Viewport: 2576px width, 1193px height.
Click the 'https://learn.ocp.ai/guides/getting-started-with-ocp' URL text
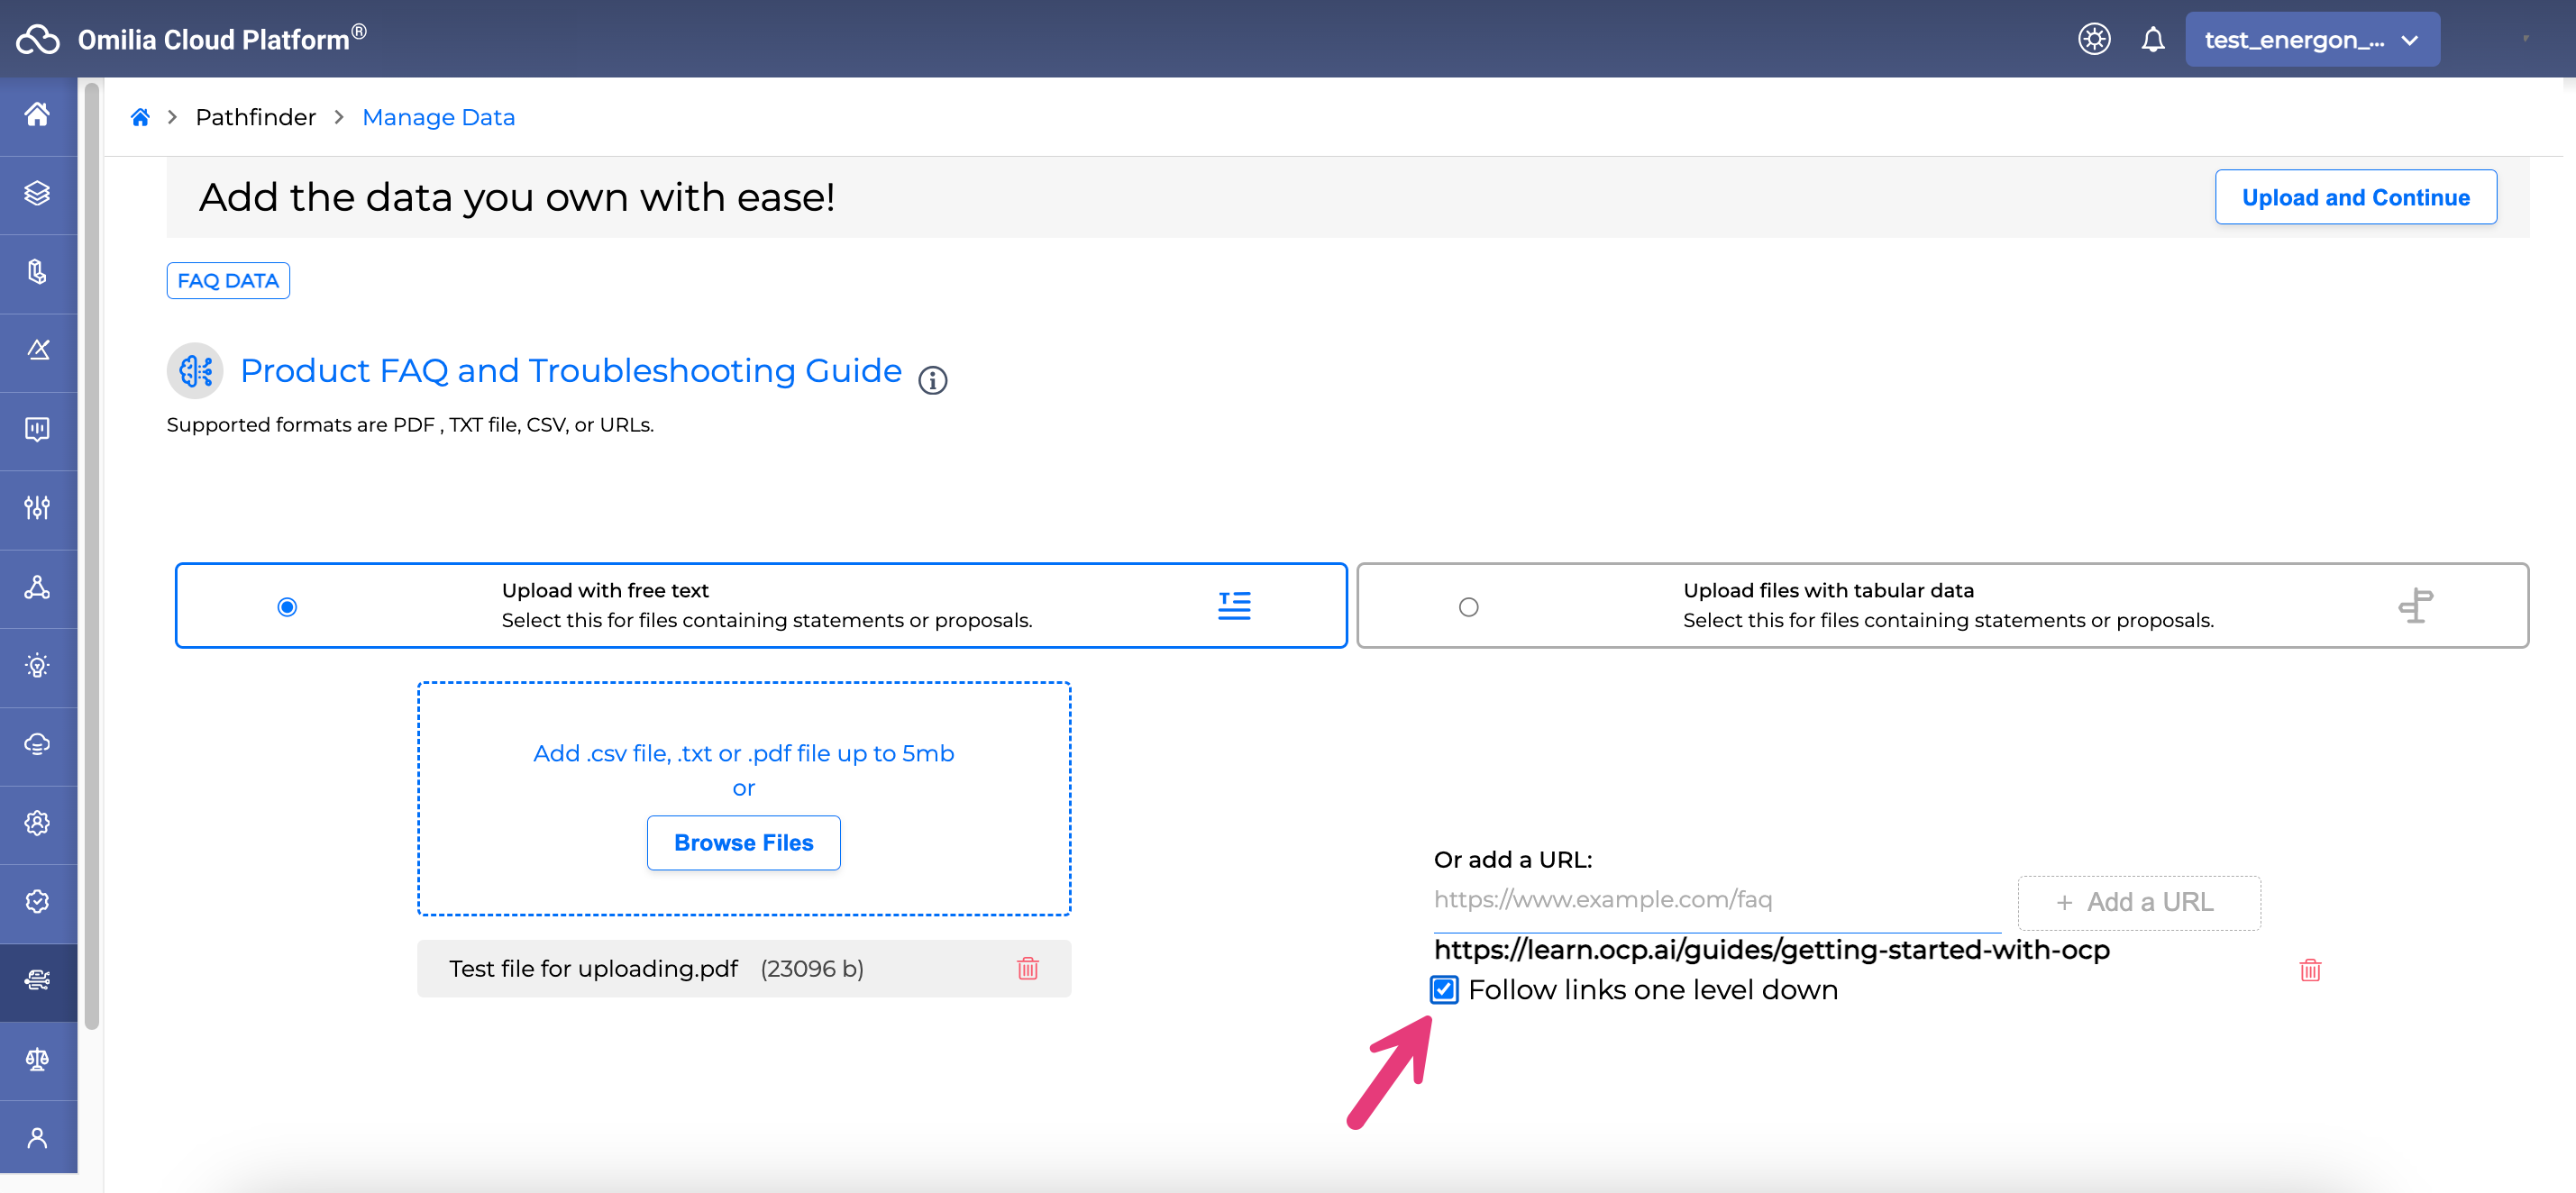[x=1771, y=950]
